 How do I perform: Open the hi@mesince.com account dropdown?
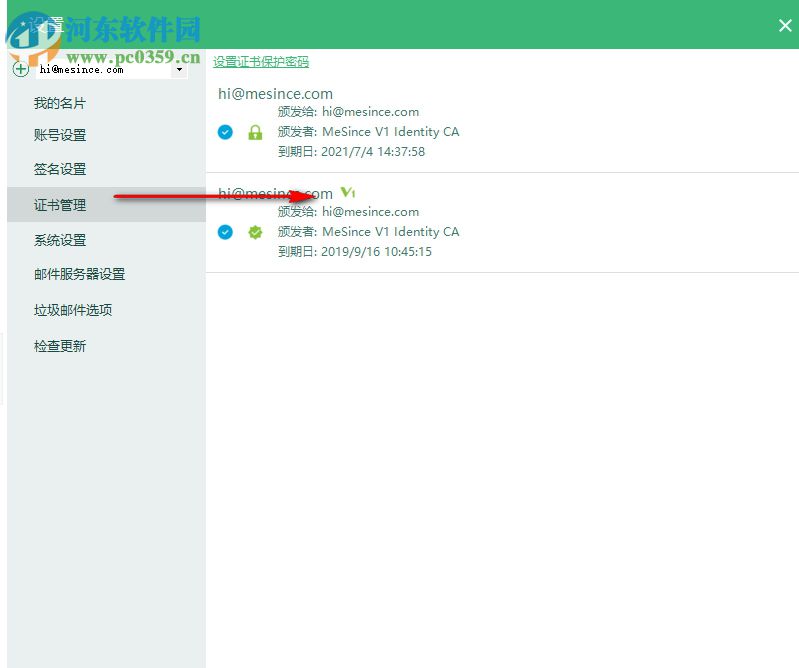[x=179, y=69]
